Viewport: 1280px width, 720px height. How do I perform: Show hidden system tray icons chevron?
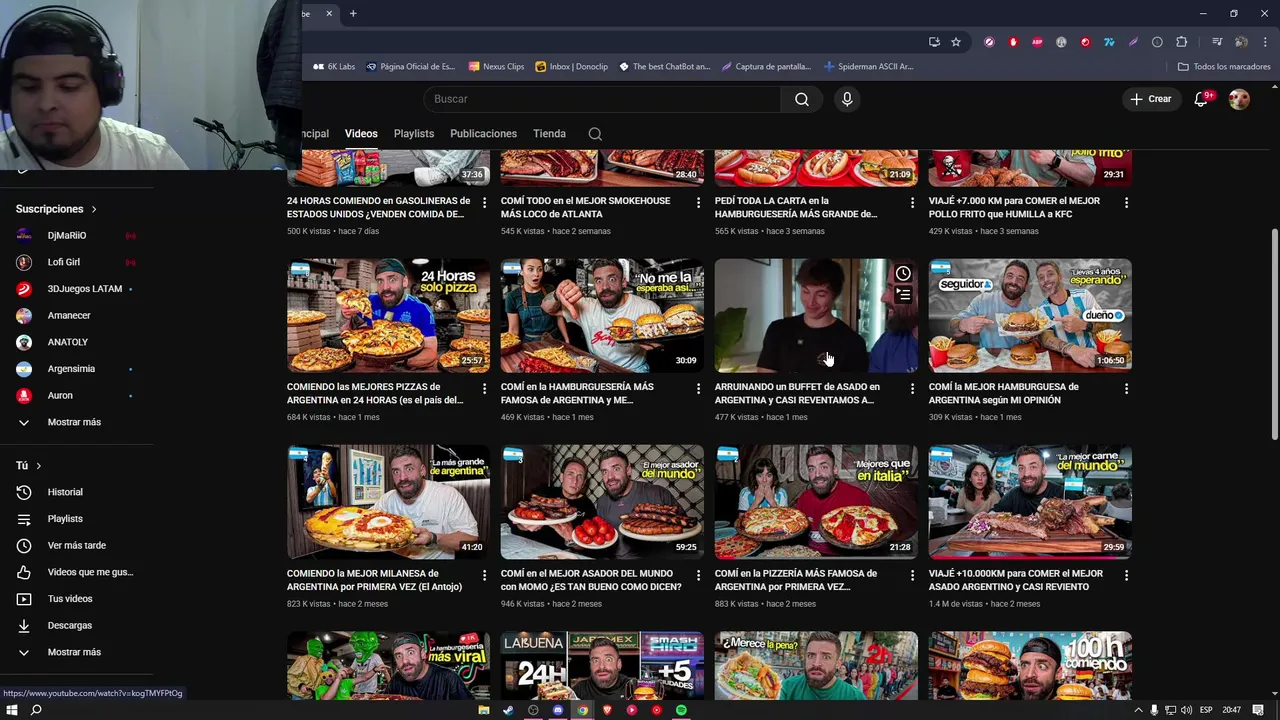pos(1138,710)
